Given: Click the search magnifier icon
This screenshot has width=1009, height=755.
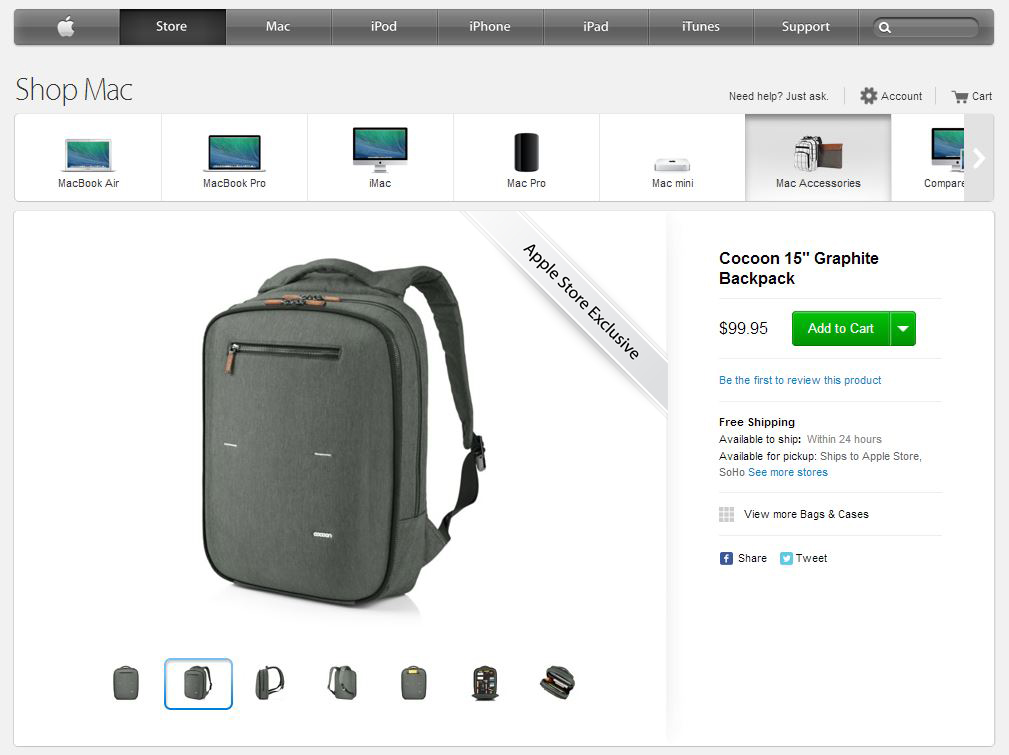Looking at the screenshot, I should coord(885,27).
